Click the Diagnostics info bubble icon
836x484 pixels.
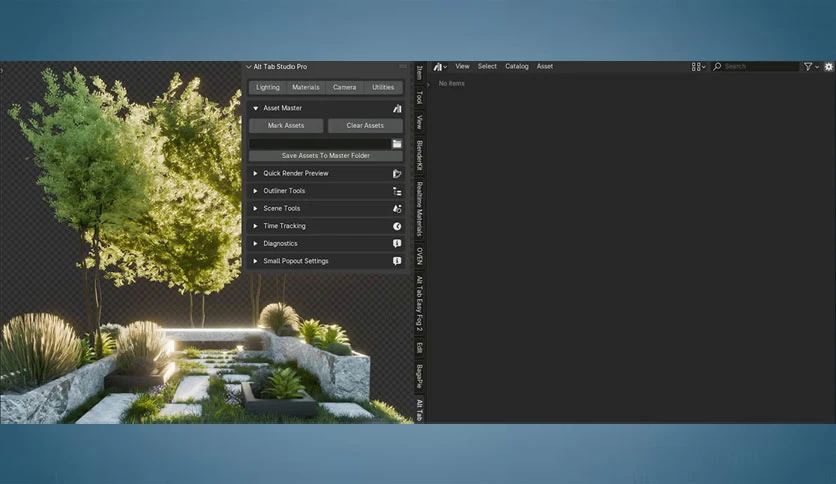[397, 244]
